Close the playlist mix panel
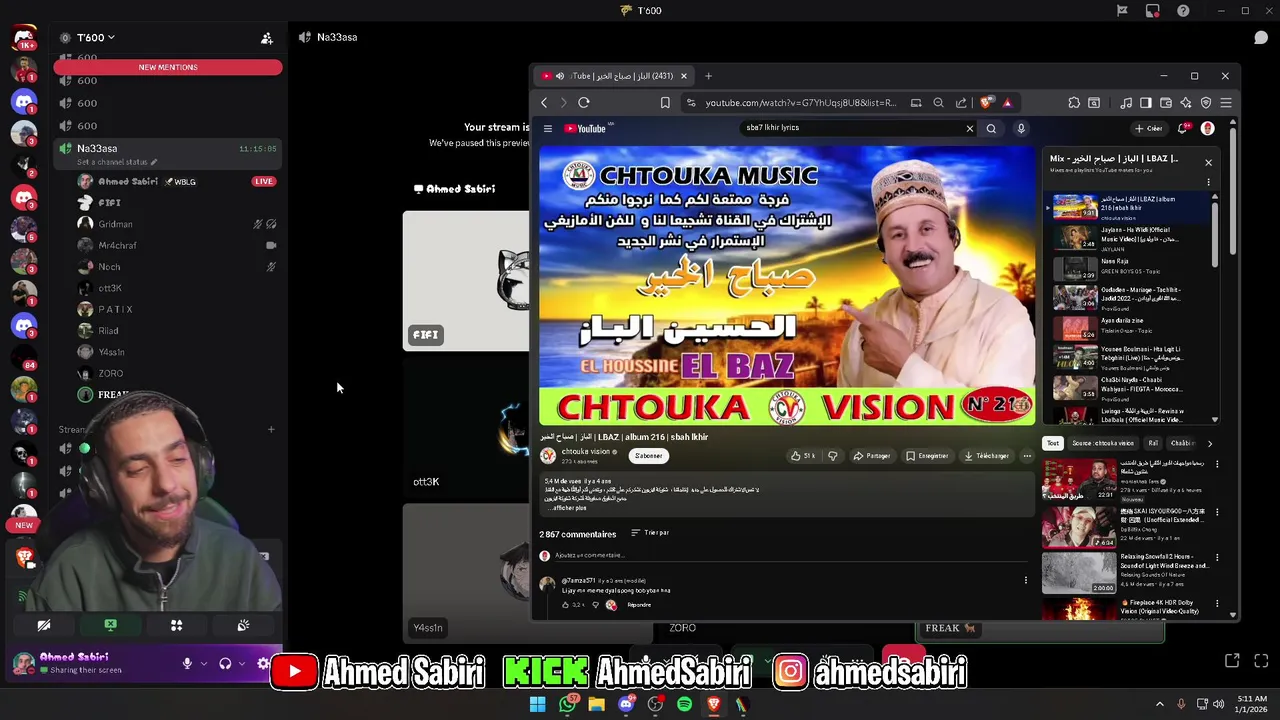 1208,162
